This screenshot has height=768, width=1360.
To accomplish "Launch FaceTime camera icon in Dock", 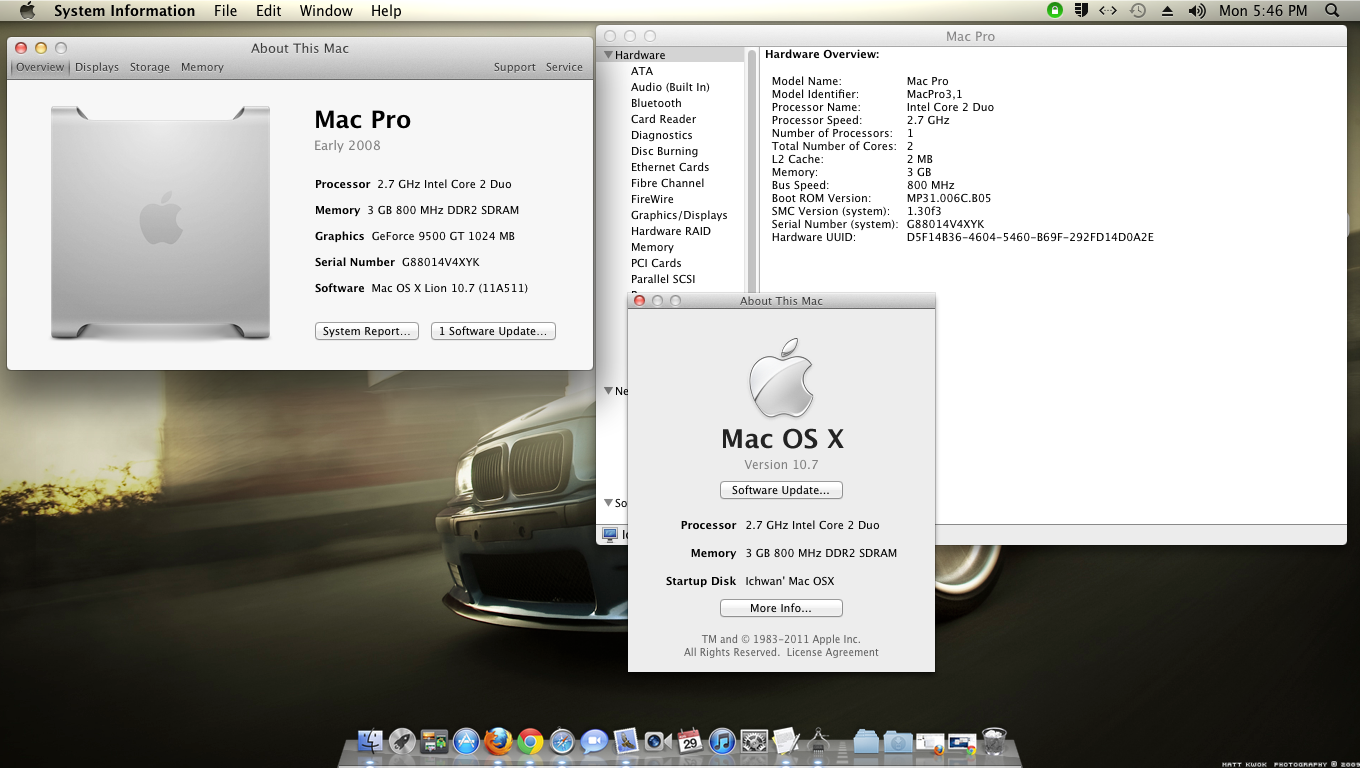I will click(657, 741).
